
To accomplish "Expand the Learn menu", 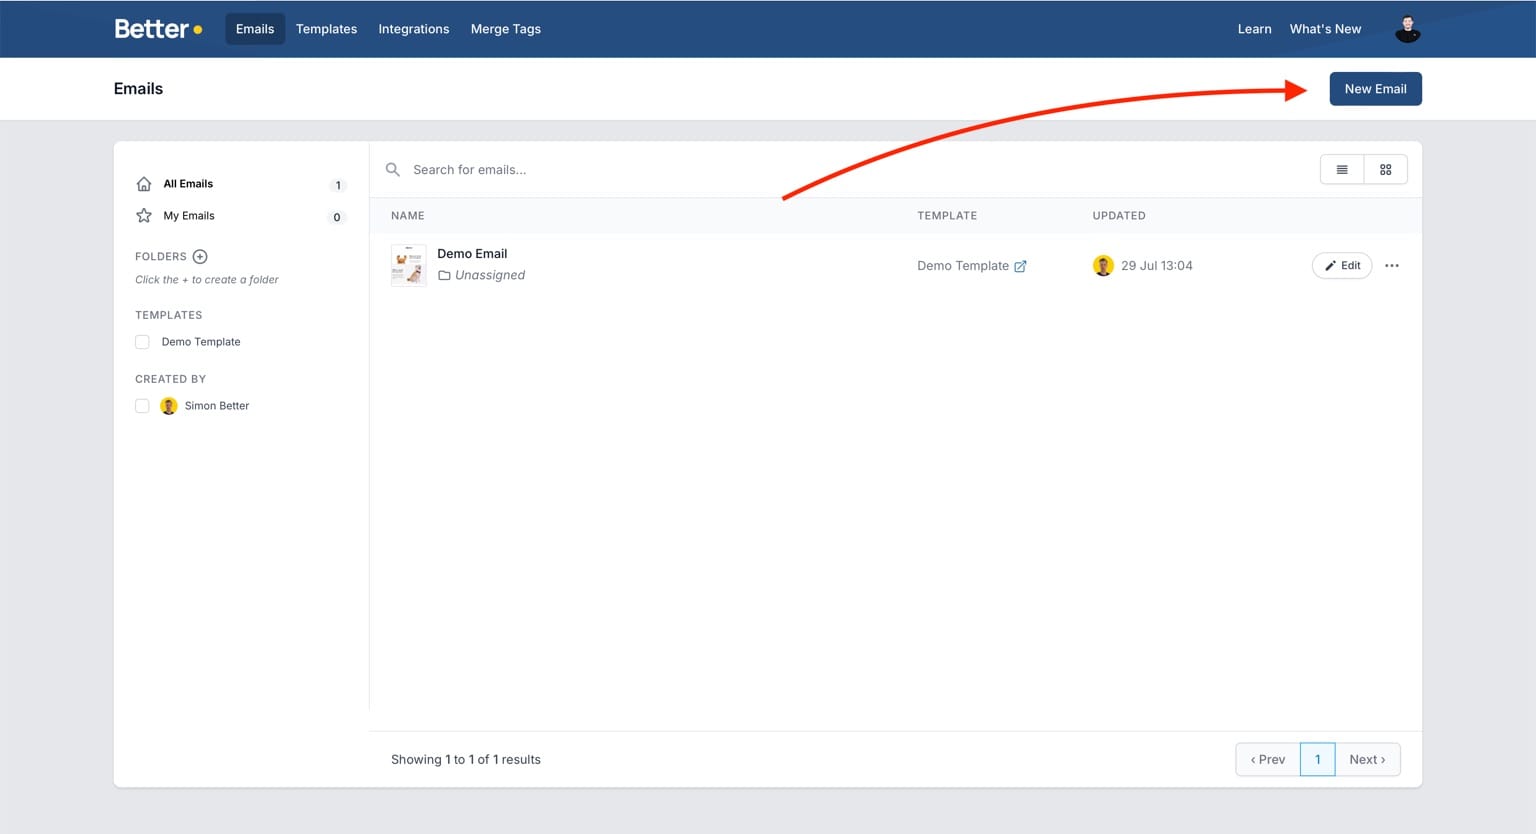I will [1254, 29].
